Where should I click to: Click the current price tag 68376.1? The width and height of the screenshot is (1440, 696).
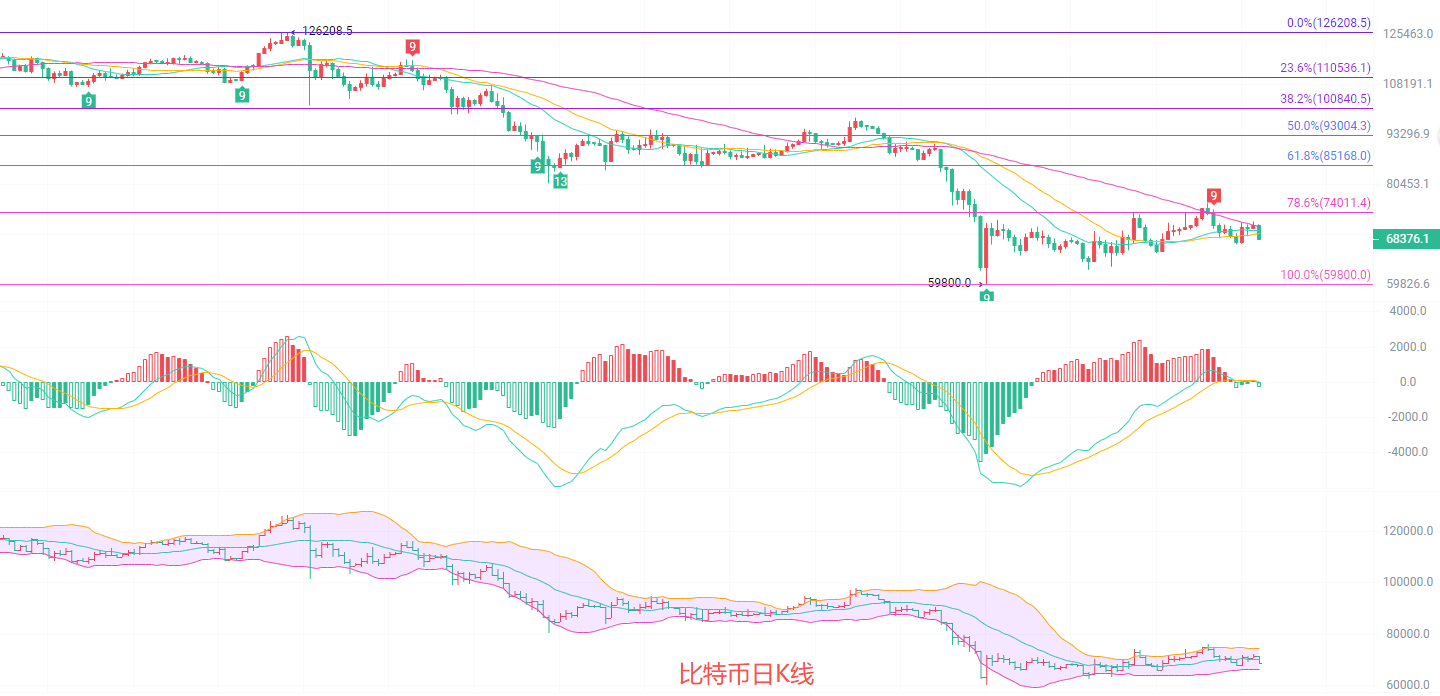click(1406, 239)
